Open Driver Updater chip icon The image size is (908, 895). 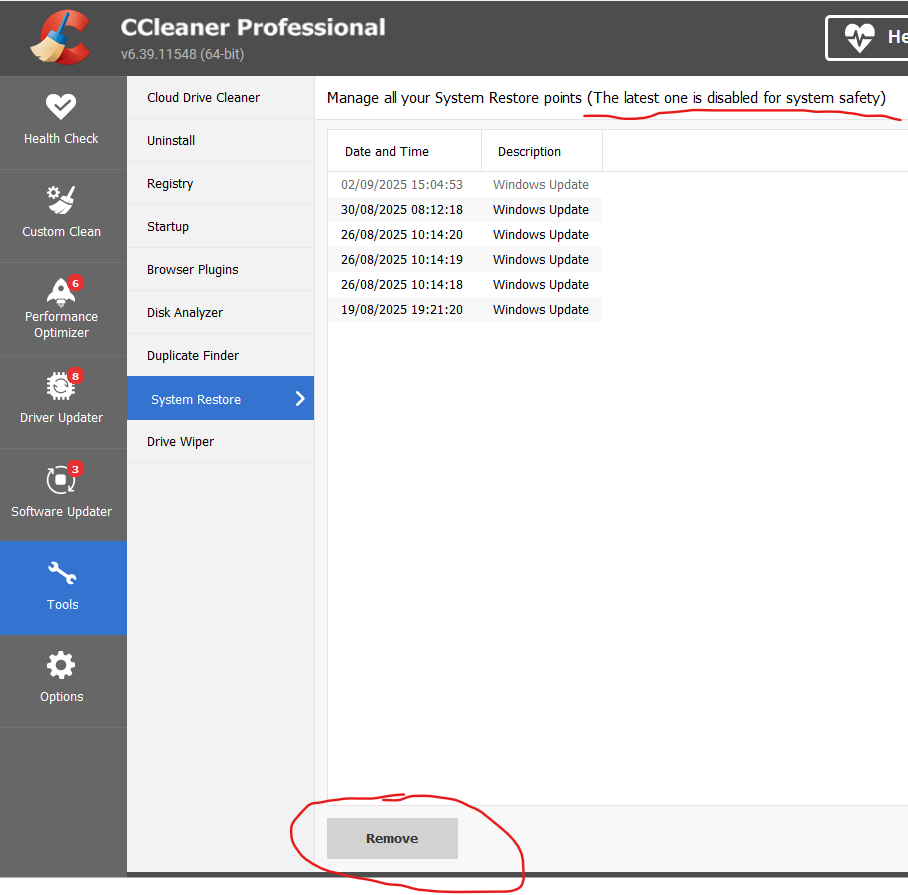[61, 386]
